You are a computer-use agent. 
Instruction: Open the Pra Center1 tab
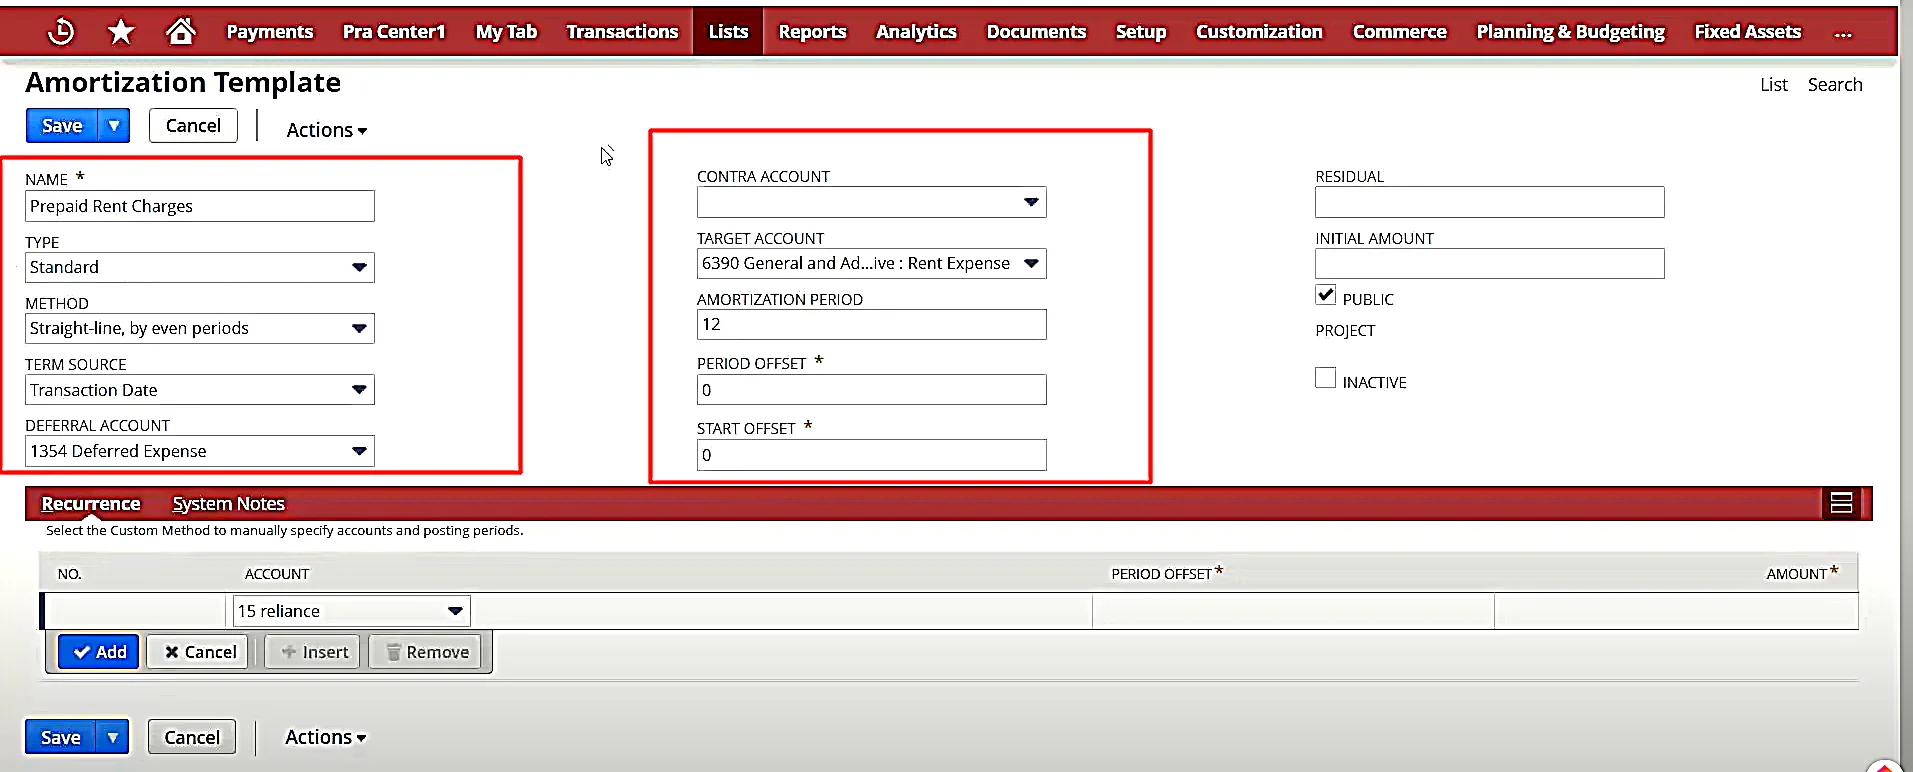(x=394, y=32)
